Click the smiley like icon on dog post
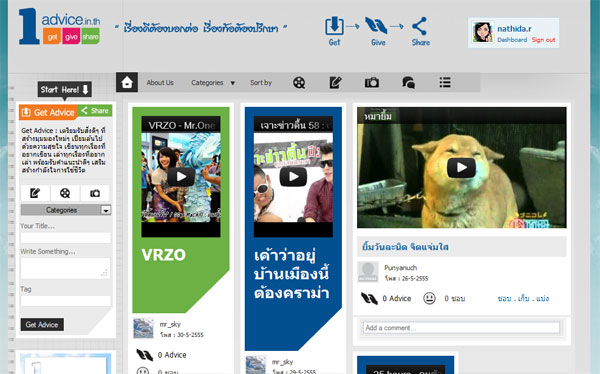This screenshot has width=600, height=374. point(429,298)
